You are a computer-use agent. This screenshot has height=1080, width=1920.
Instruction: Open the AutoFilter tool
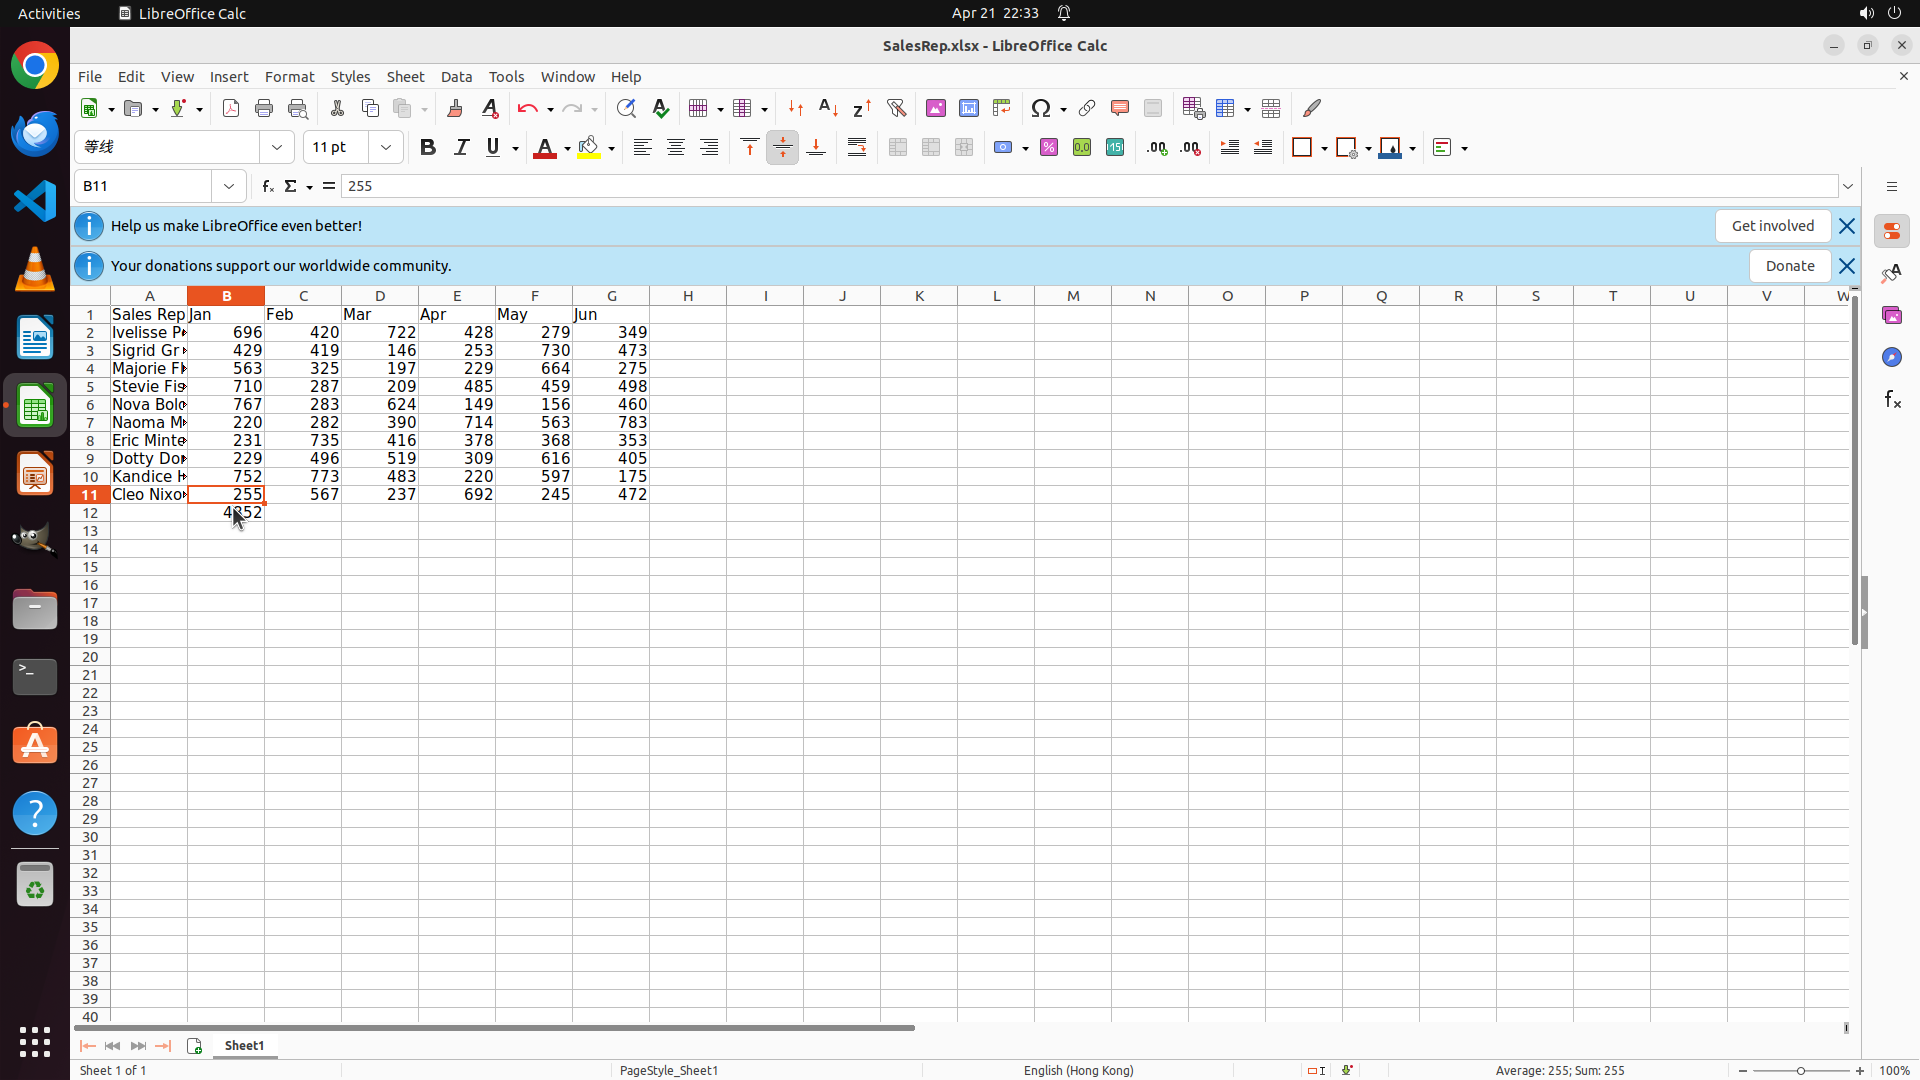coord(896,108)
